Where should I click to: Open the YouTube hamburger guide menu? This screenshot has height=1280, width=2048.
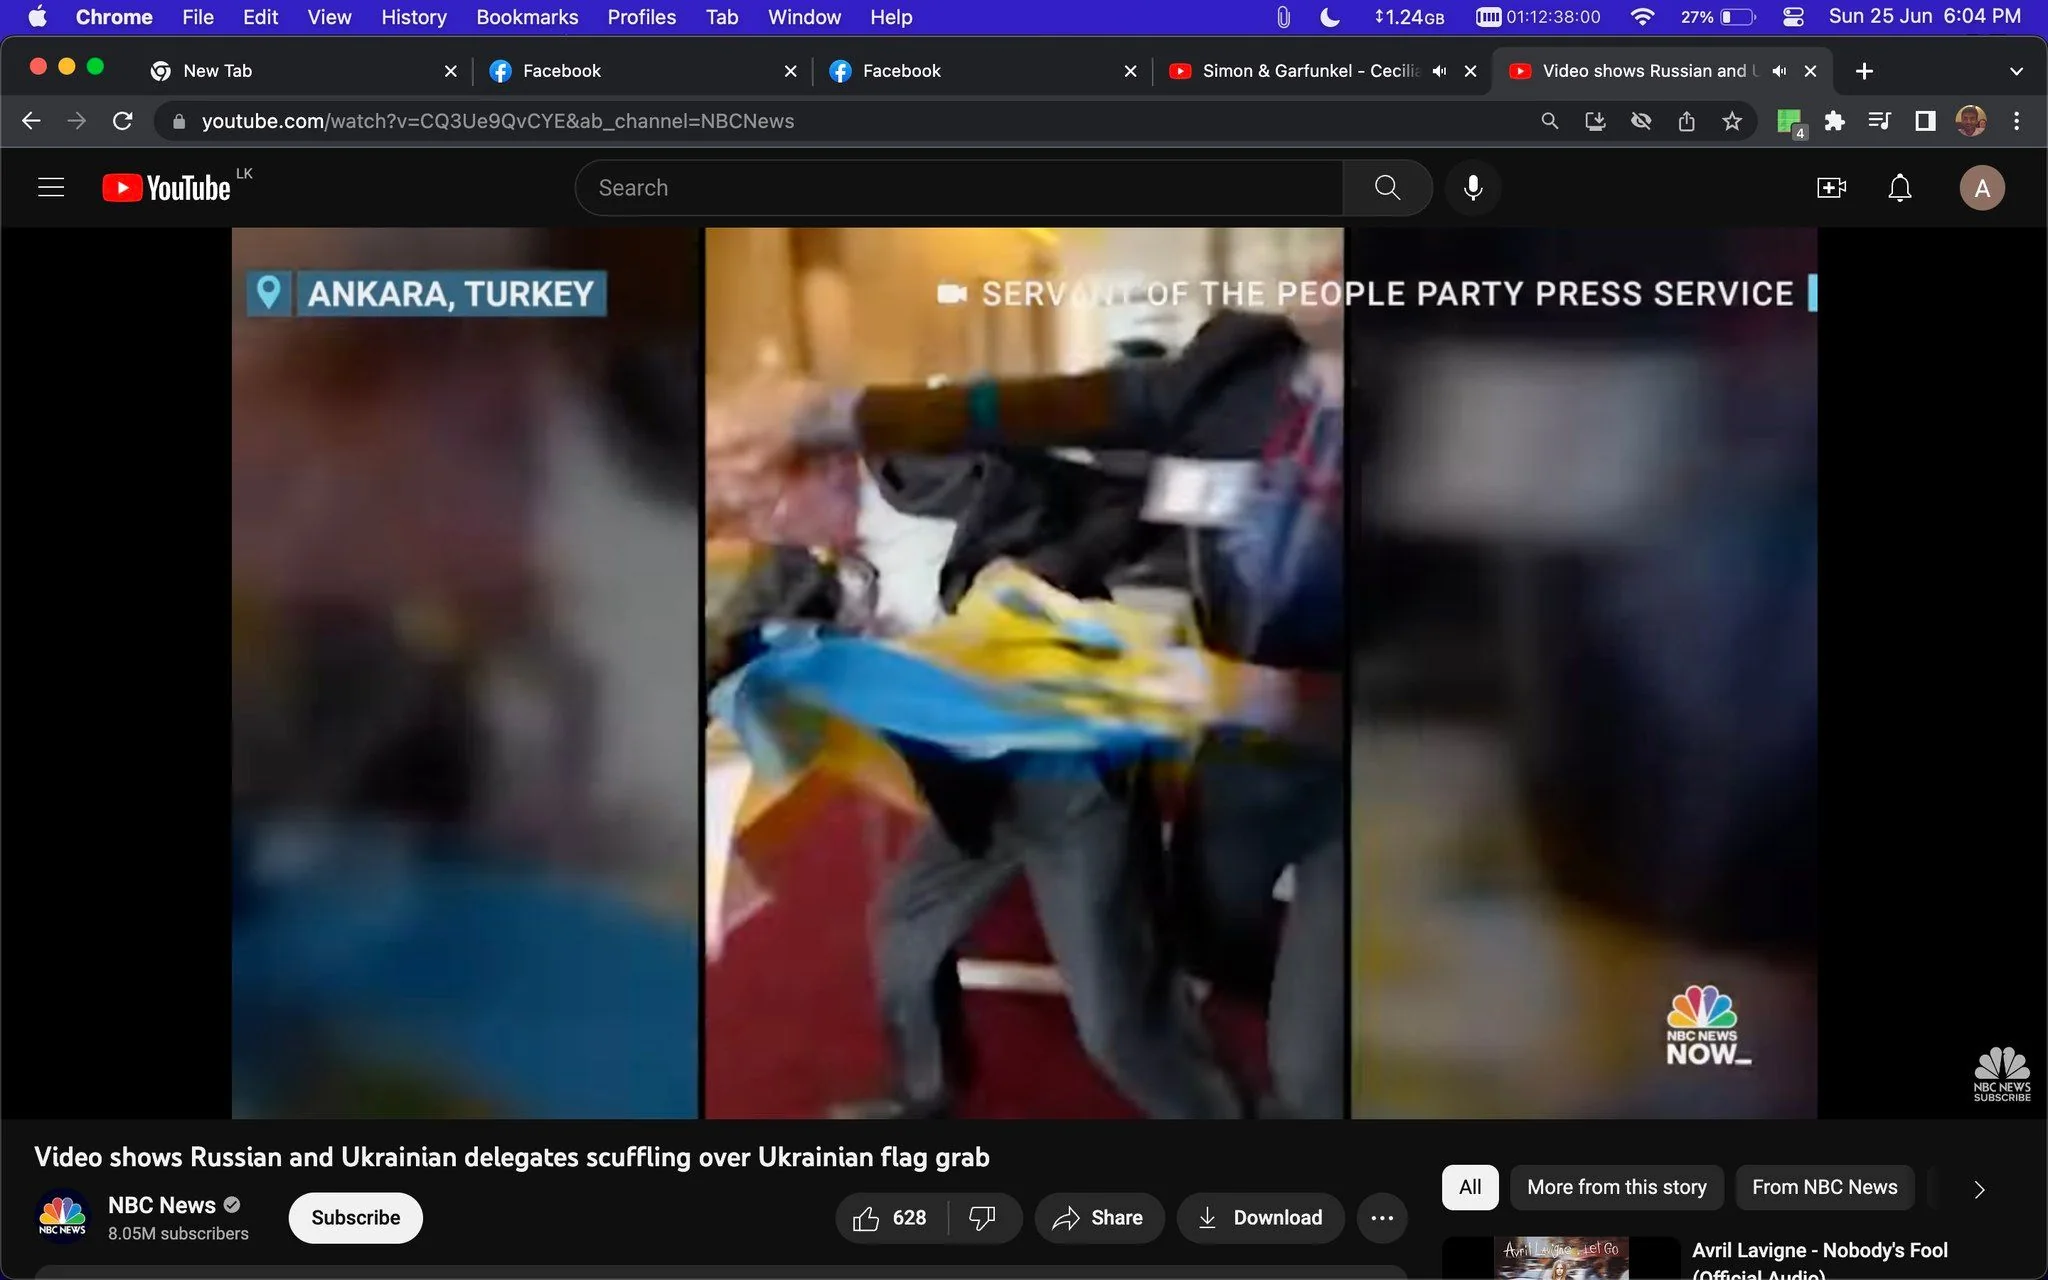click(x=51, y=188)
